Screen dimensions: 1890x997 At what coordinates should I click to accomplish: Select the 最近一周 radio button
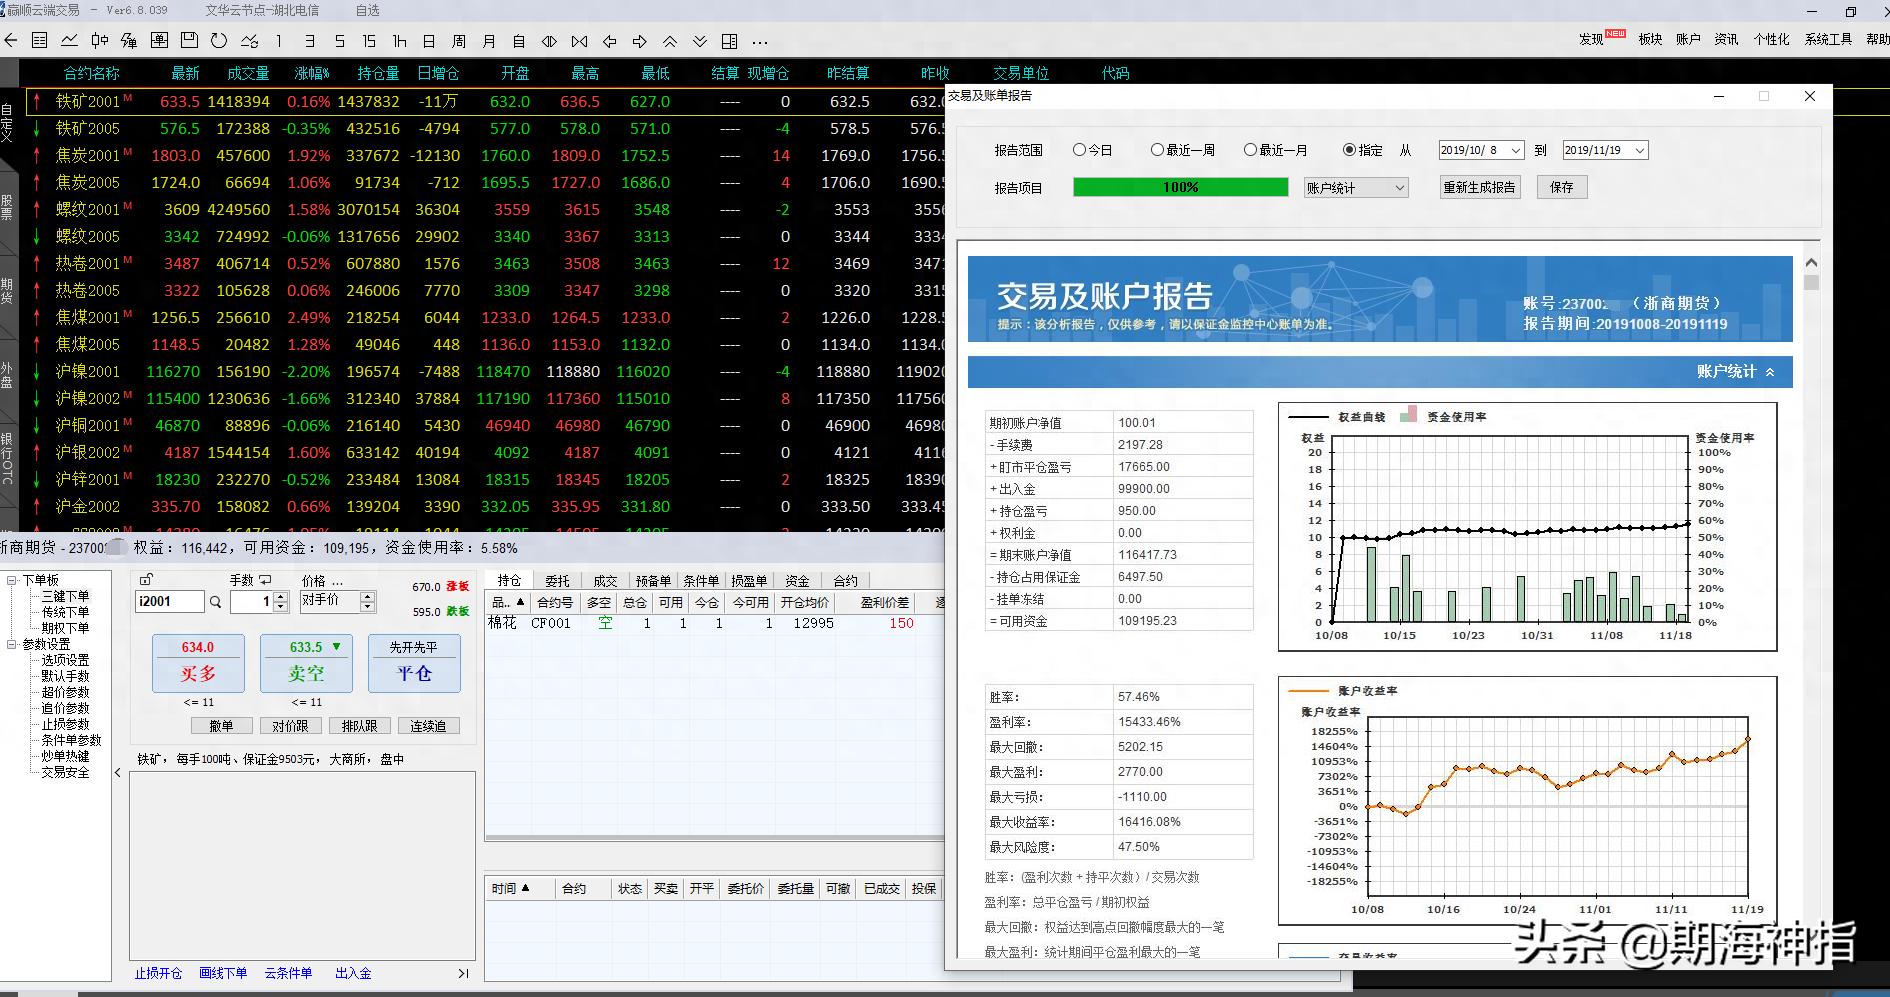(1157, 150)
